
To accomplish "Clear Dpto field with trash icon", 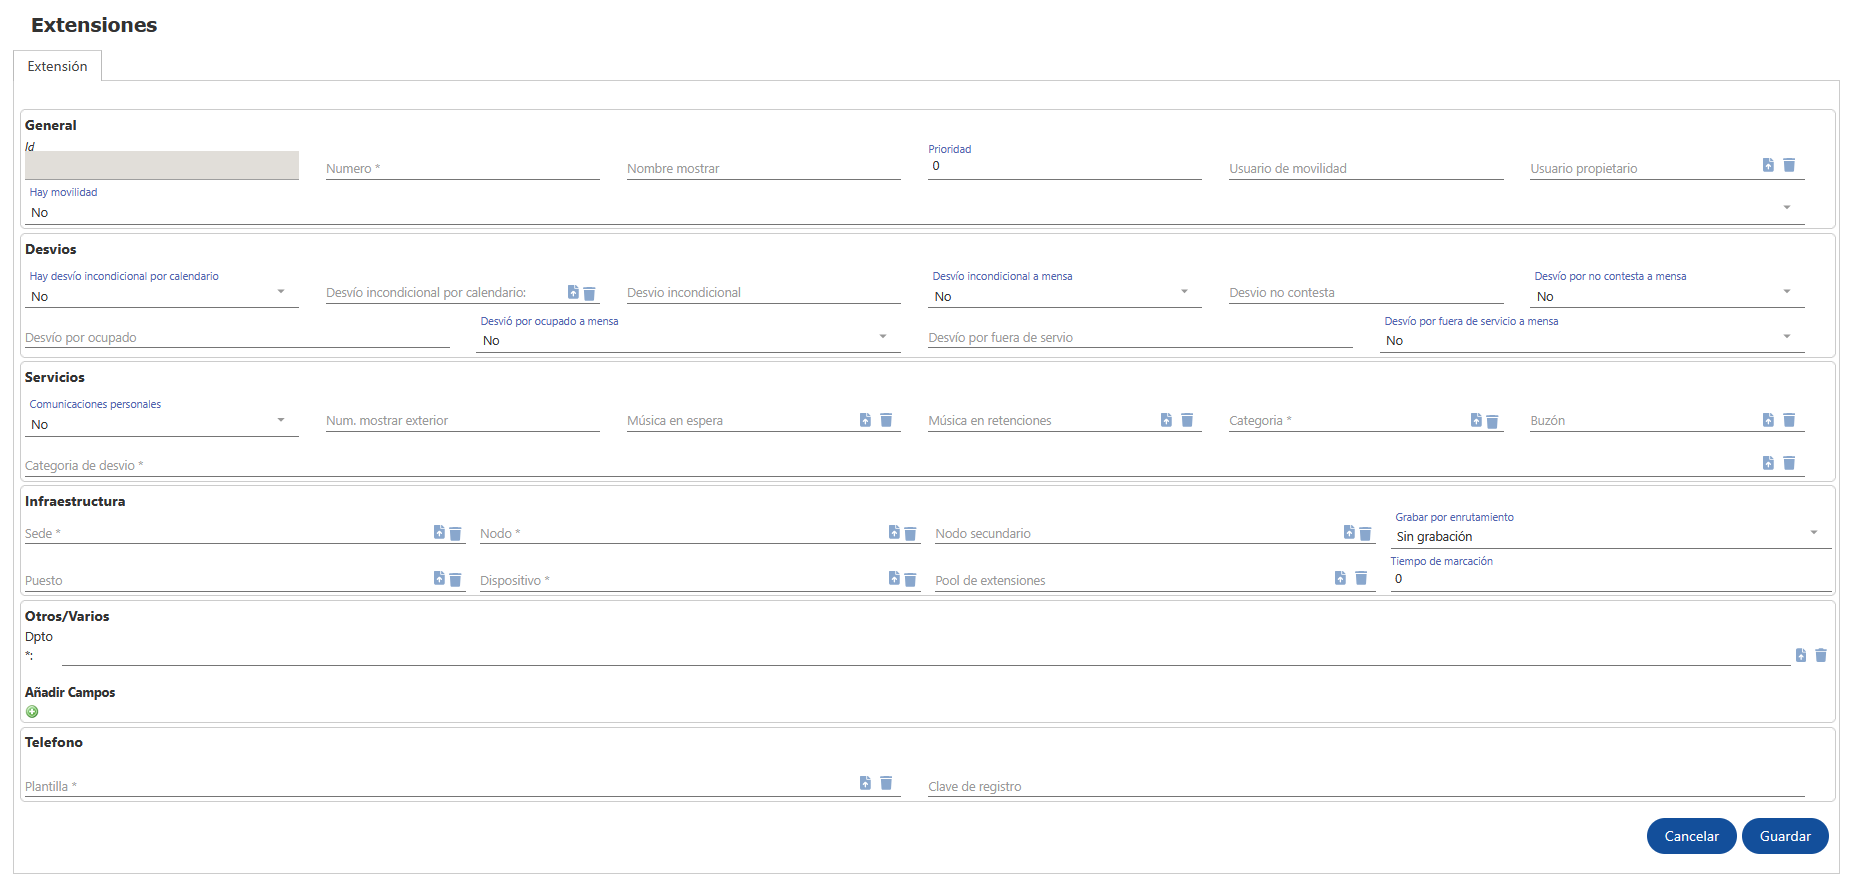I will coord(1821,655).
